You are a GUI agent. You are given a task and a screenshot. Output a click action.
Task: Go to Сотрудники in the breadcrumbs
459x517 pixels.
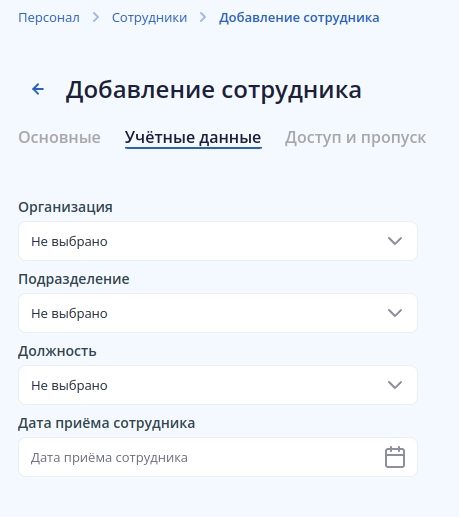coord(149,18)
